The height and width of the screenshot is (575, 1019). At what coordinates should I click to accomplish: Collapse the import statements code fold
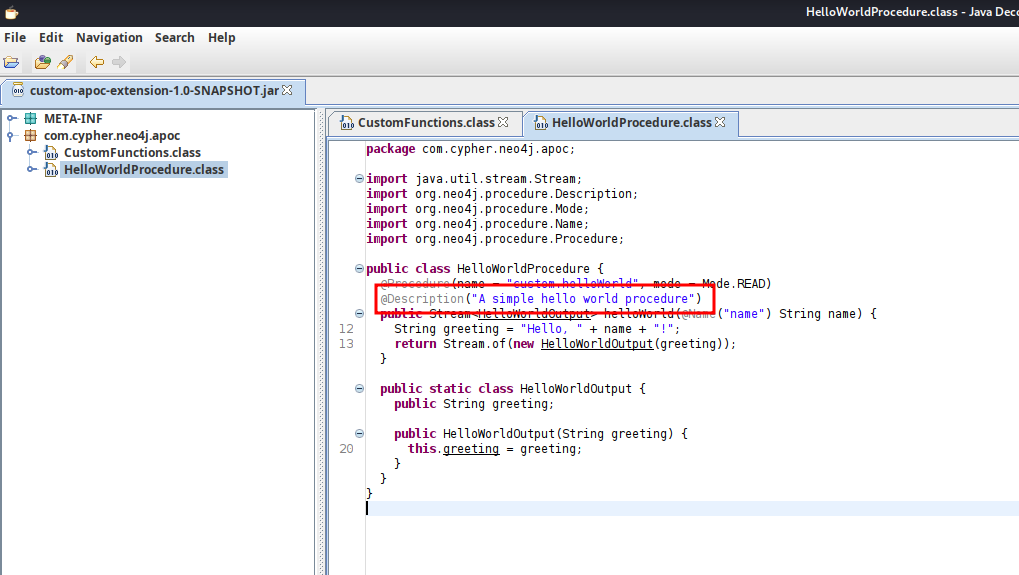(x=359, y=179)
